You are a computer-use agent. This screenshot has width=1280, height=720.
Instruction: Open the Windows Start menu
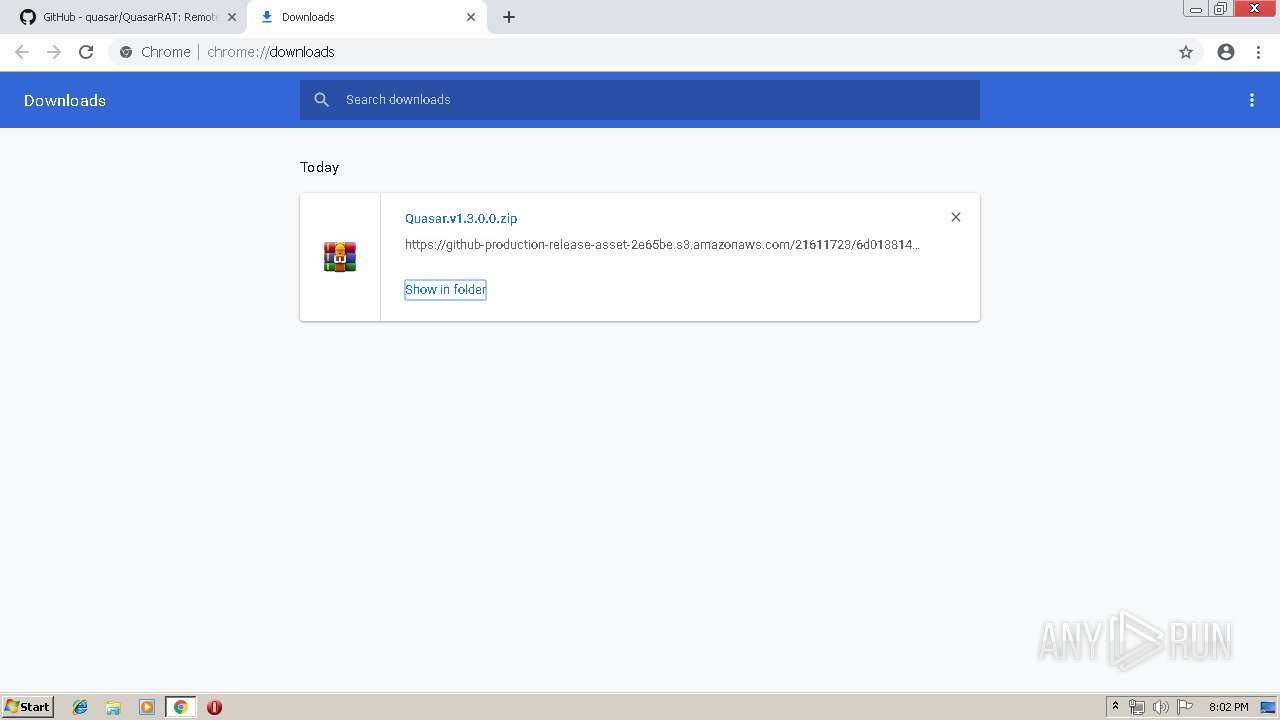point(28,707)
